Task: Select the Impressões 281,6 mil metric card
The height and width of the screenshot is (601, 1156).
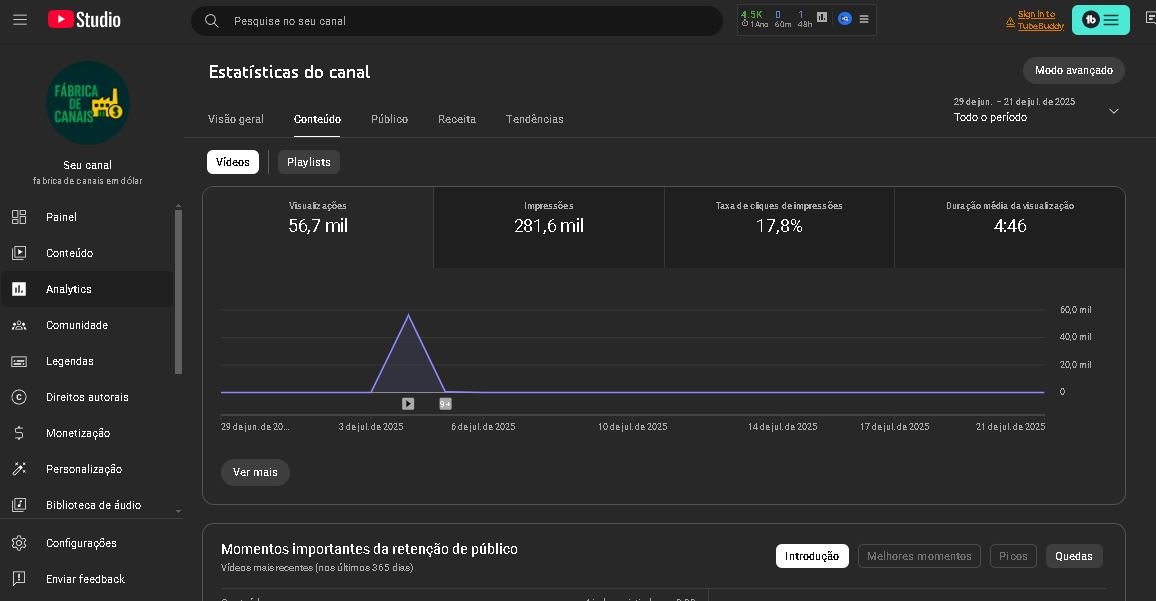Action: coord(549,227)
